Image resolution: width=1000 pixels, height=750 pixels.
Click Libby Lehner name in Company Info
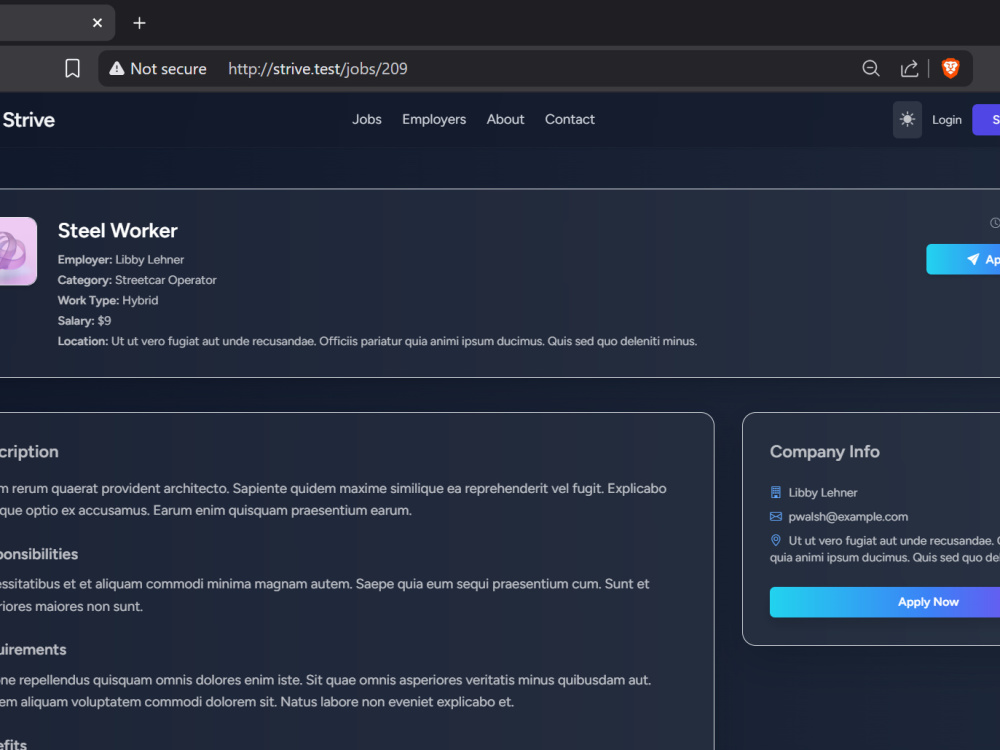click(823, 492)
